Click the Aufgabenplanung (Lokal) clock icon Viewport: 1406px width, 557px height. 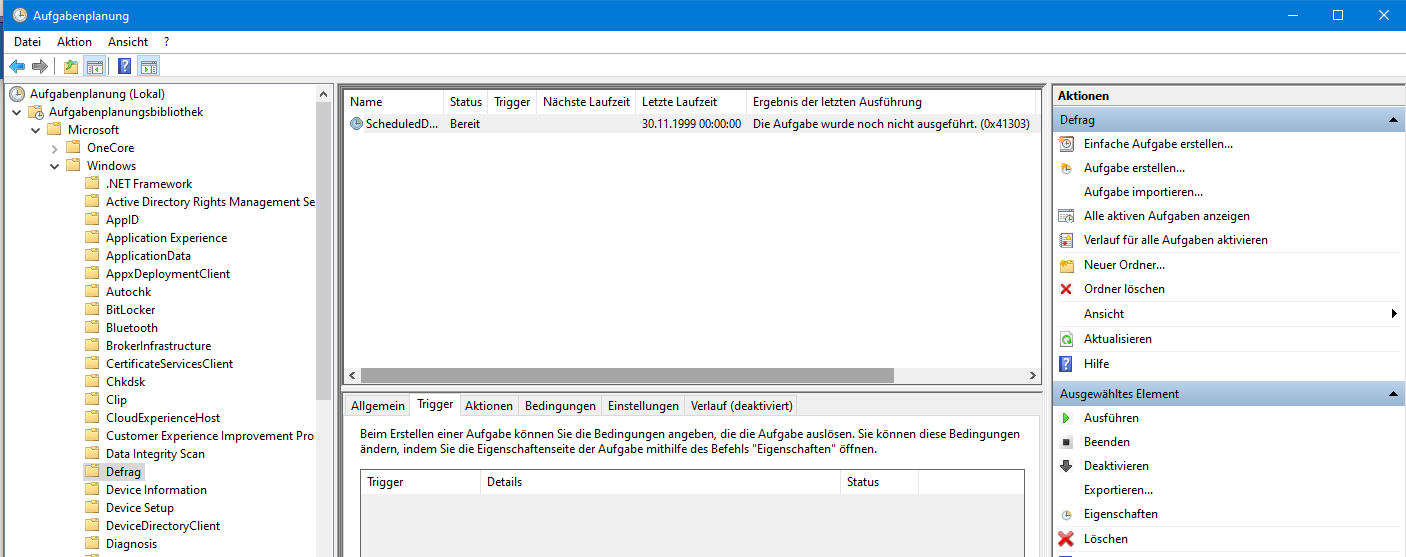17,94
